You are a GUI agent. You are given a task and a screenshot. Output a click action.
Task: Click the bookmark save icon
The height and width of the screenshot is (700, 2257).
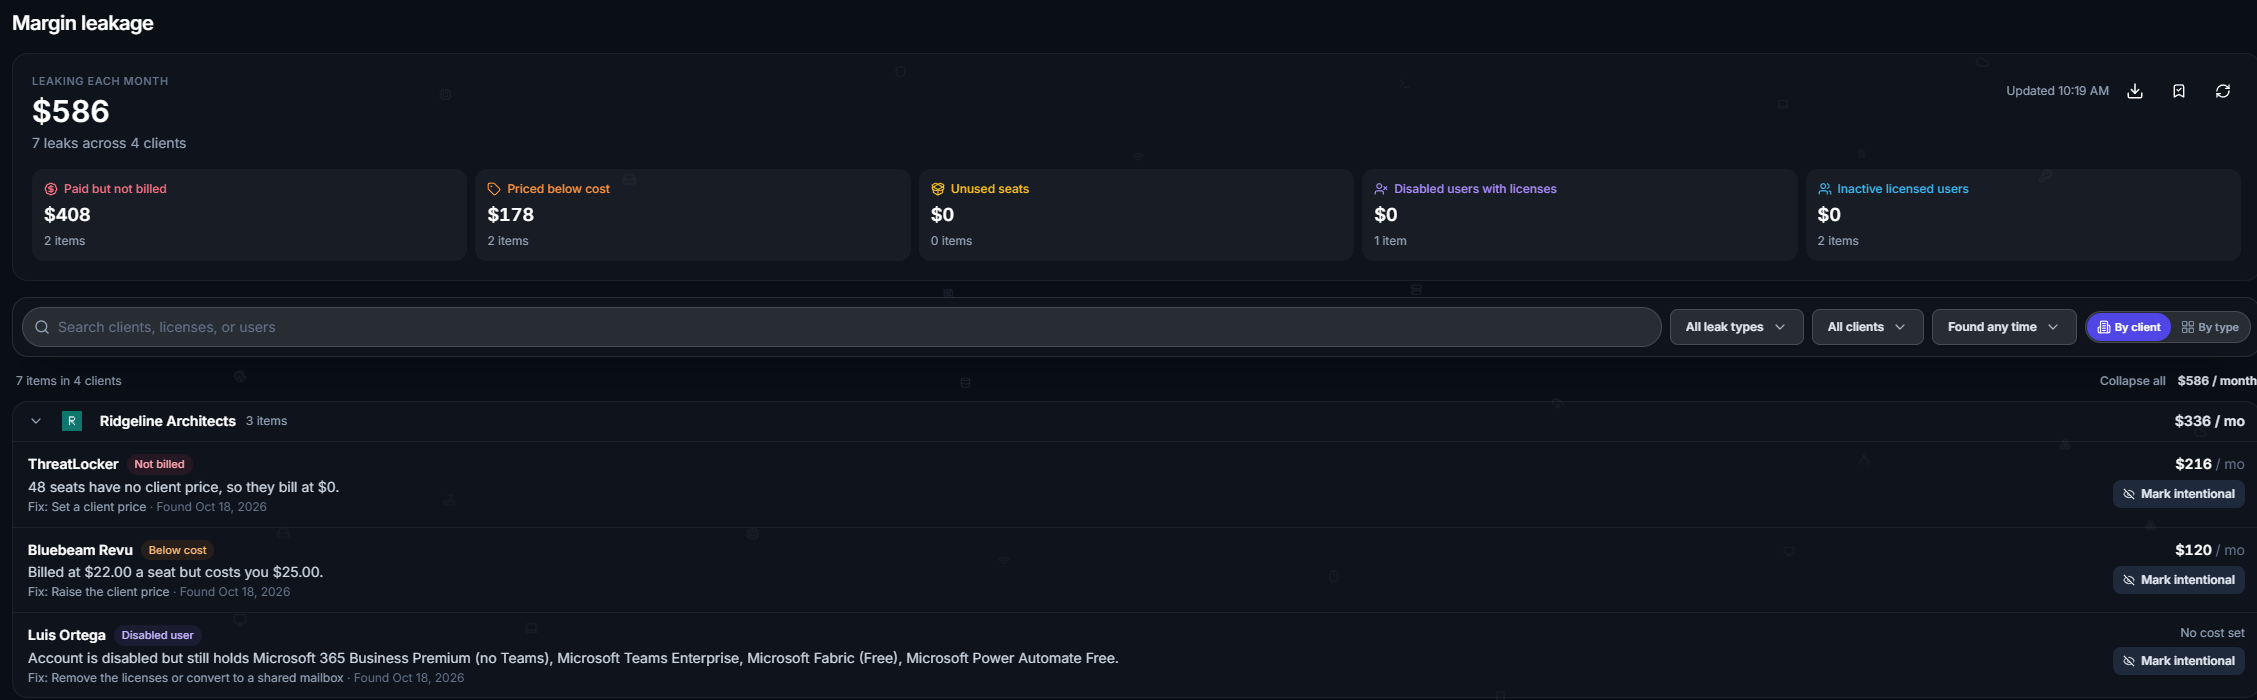pos(2179,91)
